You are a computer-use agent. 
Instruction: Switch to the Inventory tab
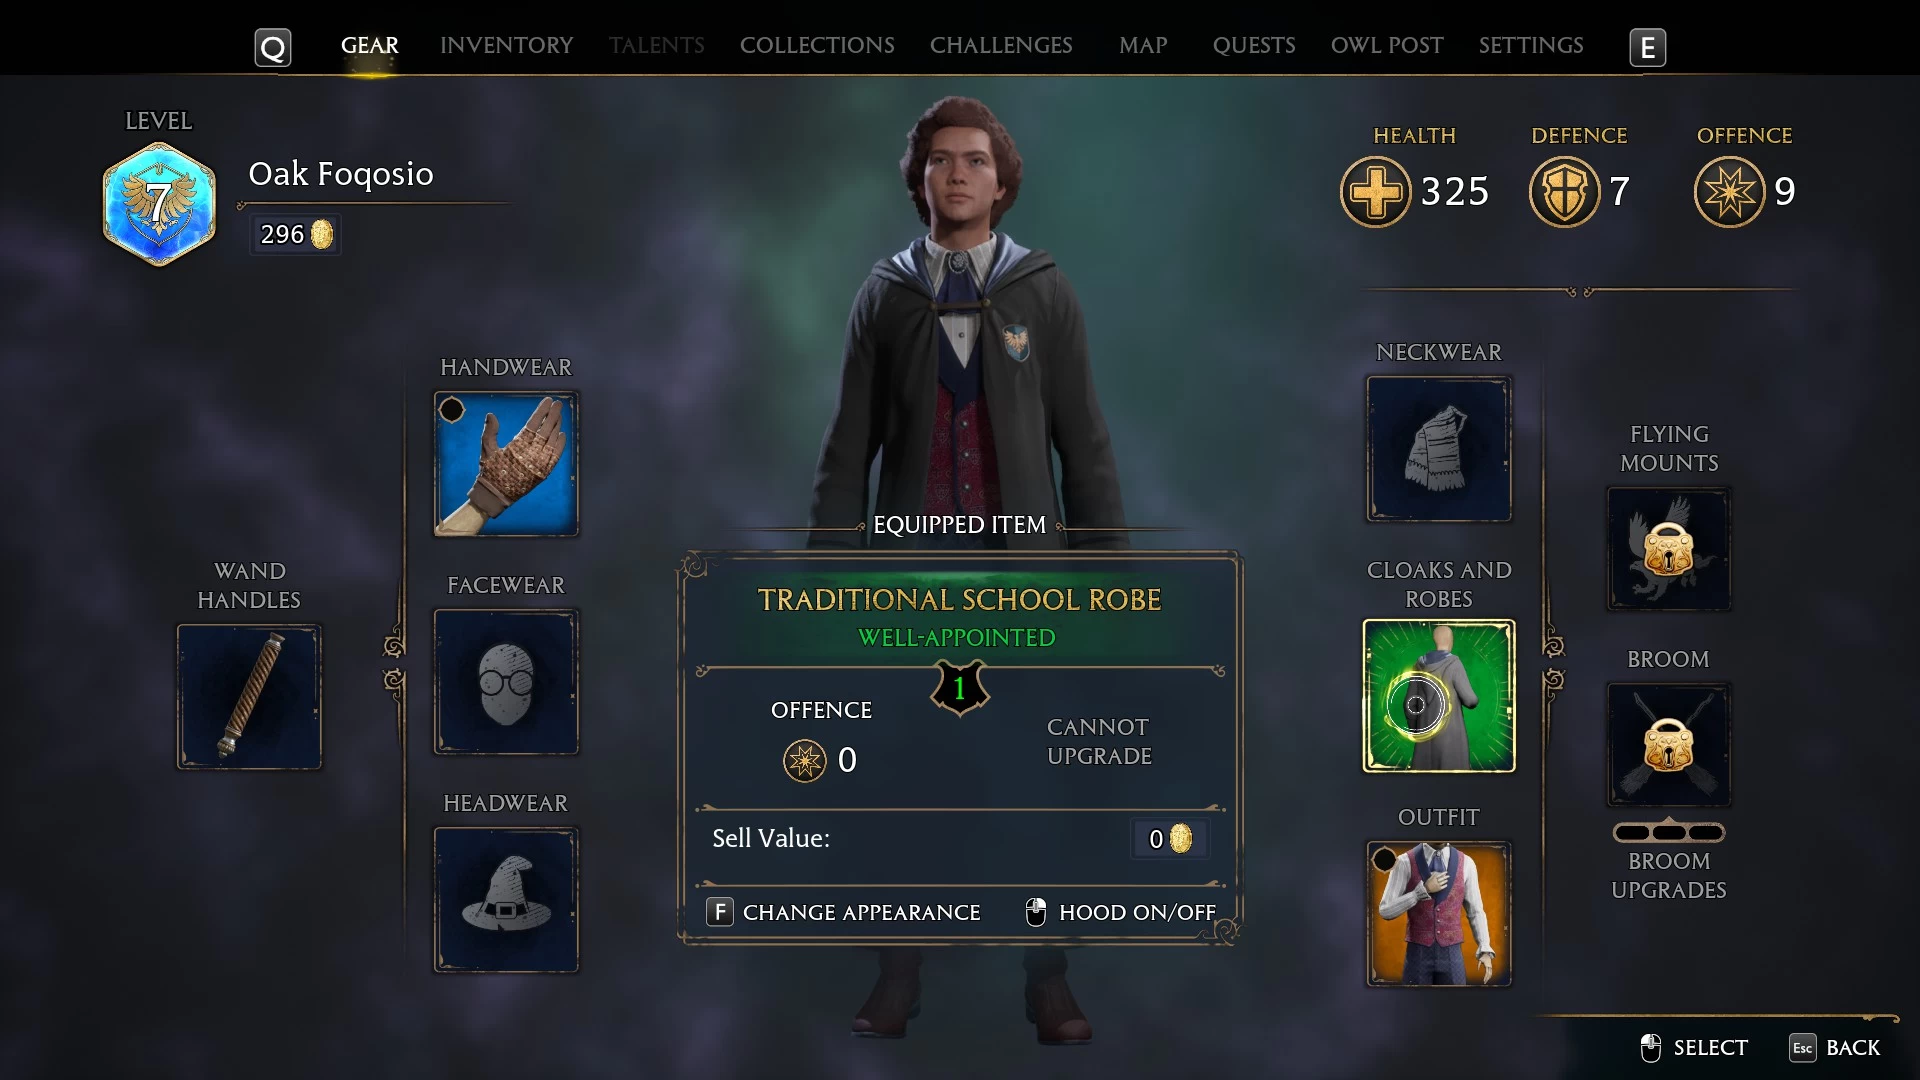[507, 45]
